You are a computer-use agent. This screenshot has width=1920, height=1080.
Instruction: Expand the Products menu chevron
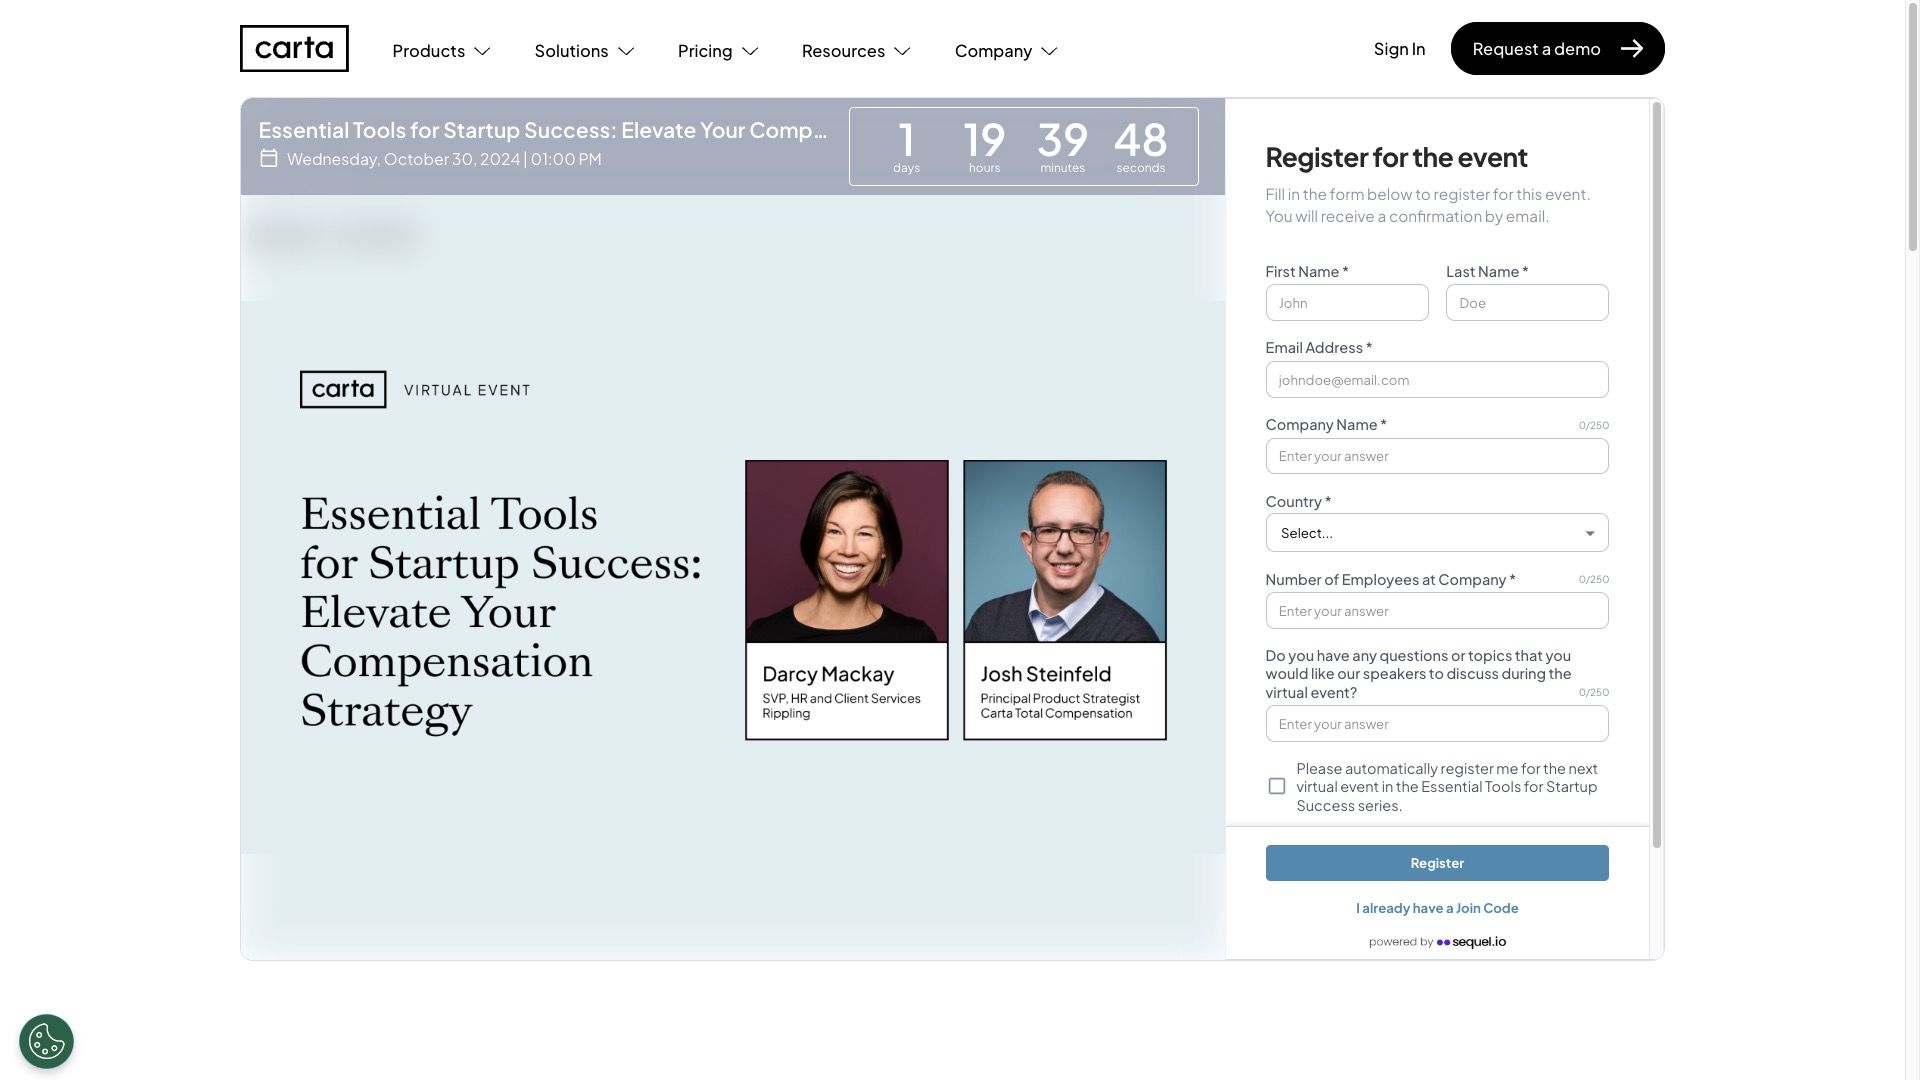pyautogui.click(x=482, y=51)
